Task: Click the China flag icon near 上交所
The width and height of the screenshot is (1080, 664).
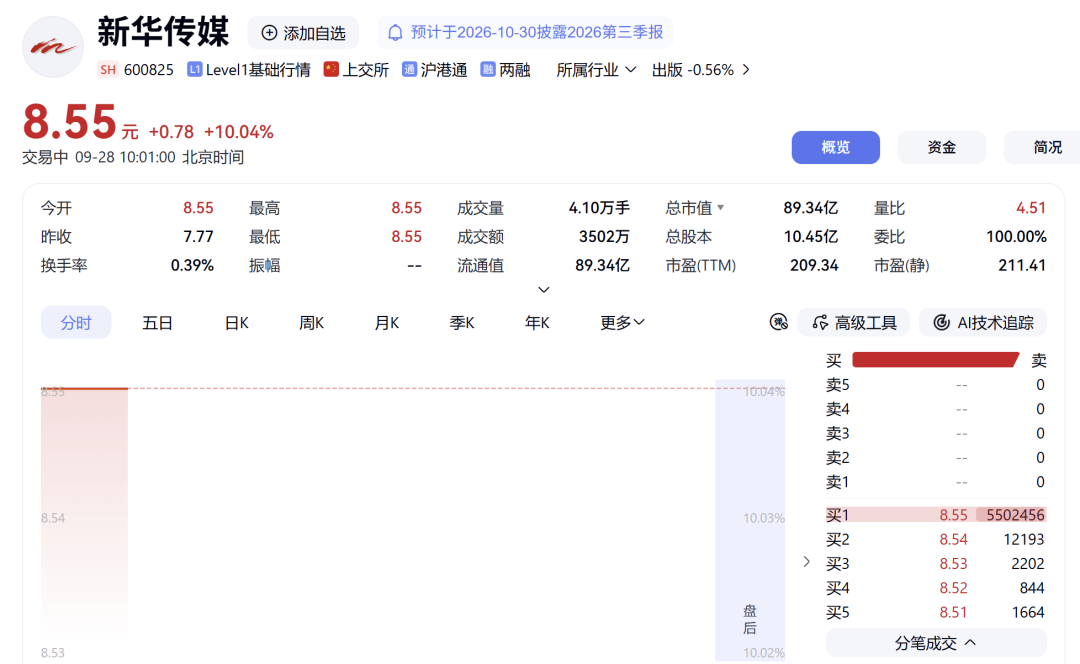Action: click(331, 70)
